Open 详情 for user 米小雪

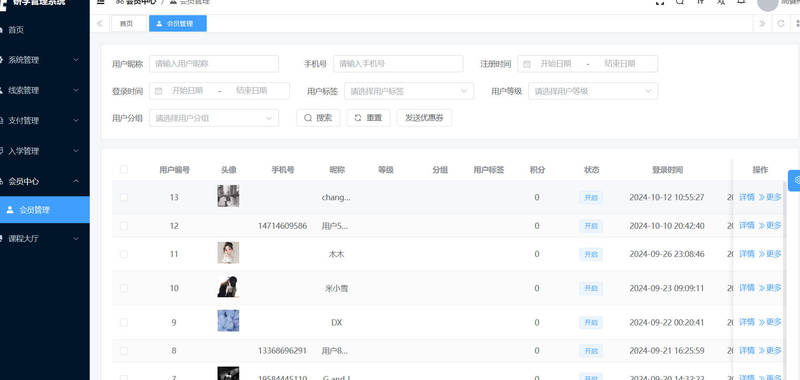(747, 288)
